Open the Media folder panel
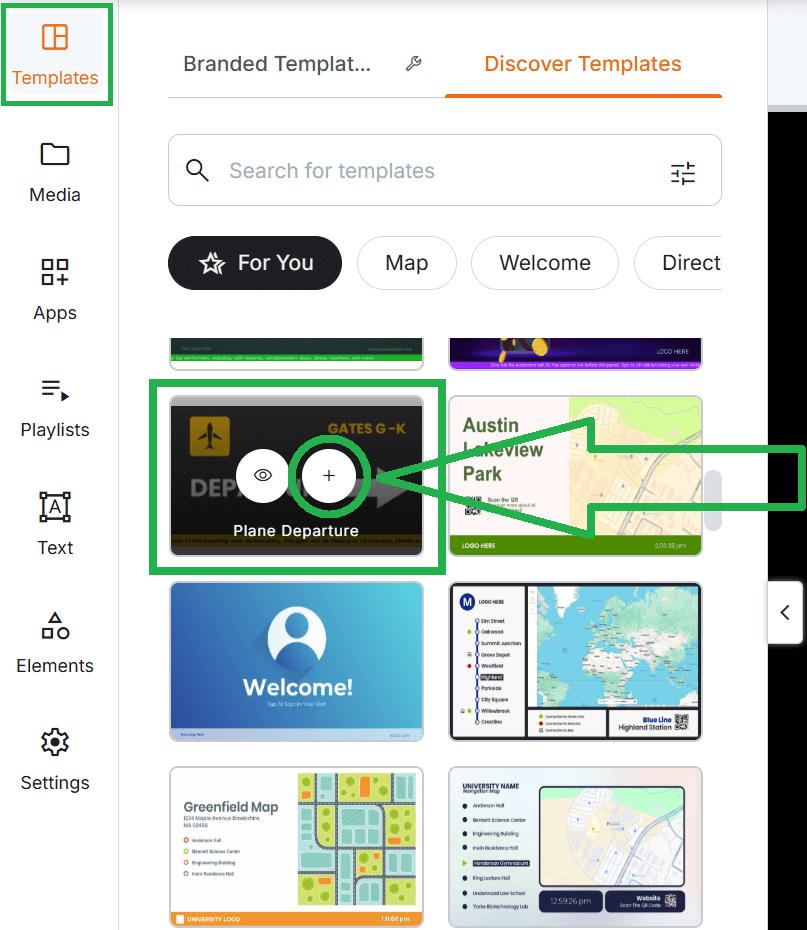Screen dimensions: 807x930 [55, 173]
